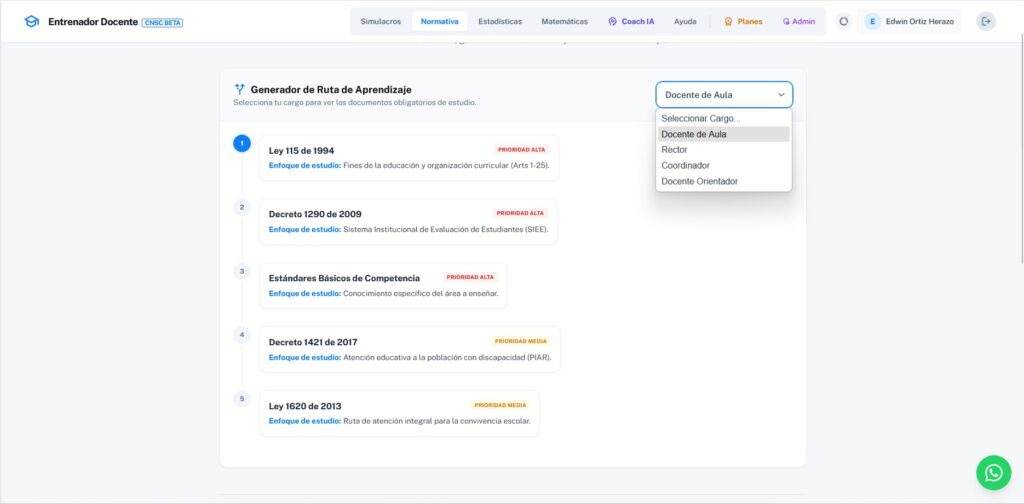Click the user avatar letter E
This screenshot has width=1024, height=504.
point(873,21)
